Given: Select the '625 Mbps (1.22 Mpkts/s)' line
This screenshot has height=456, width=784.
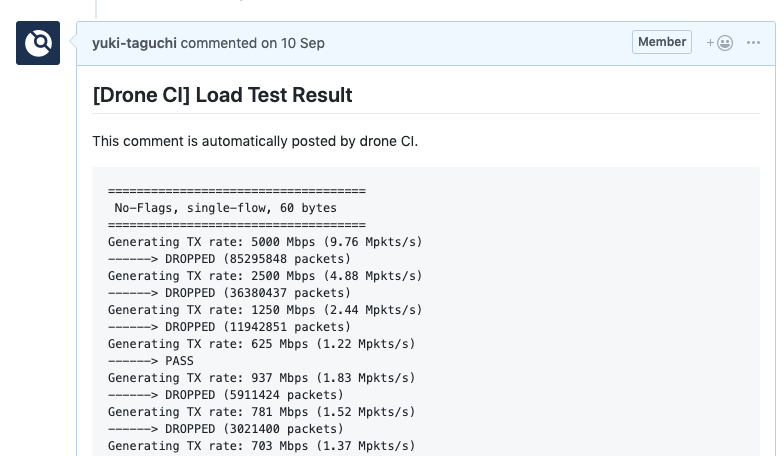Looking at the screenshot, I should tap(262, 344).
